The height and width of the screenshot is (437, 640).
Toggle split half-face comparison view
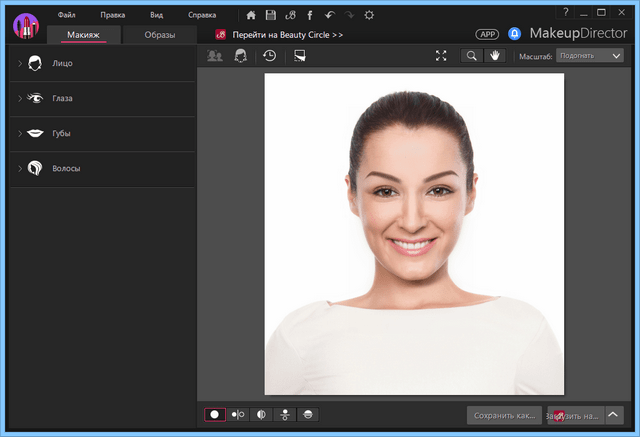point(262,414)
